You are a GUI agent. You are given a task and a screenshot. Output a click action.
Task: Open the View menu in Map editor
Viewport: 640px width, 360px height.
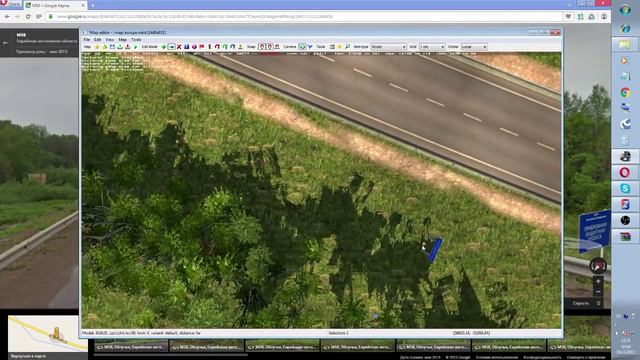[x=110, y=40]
